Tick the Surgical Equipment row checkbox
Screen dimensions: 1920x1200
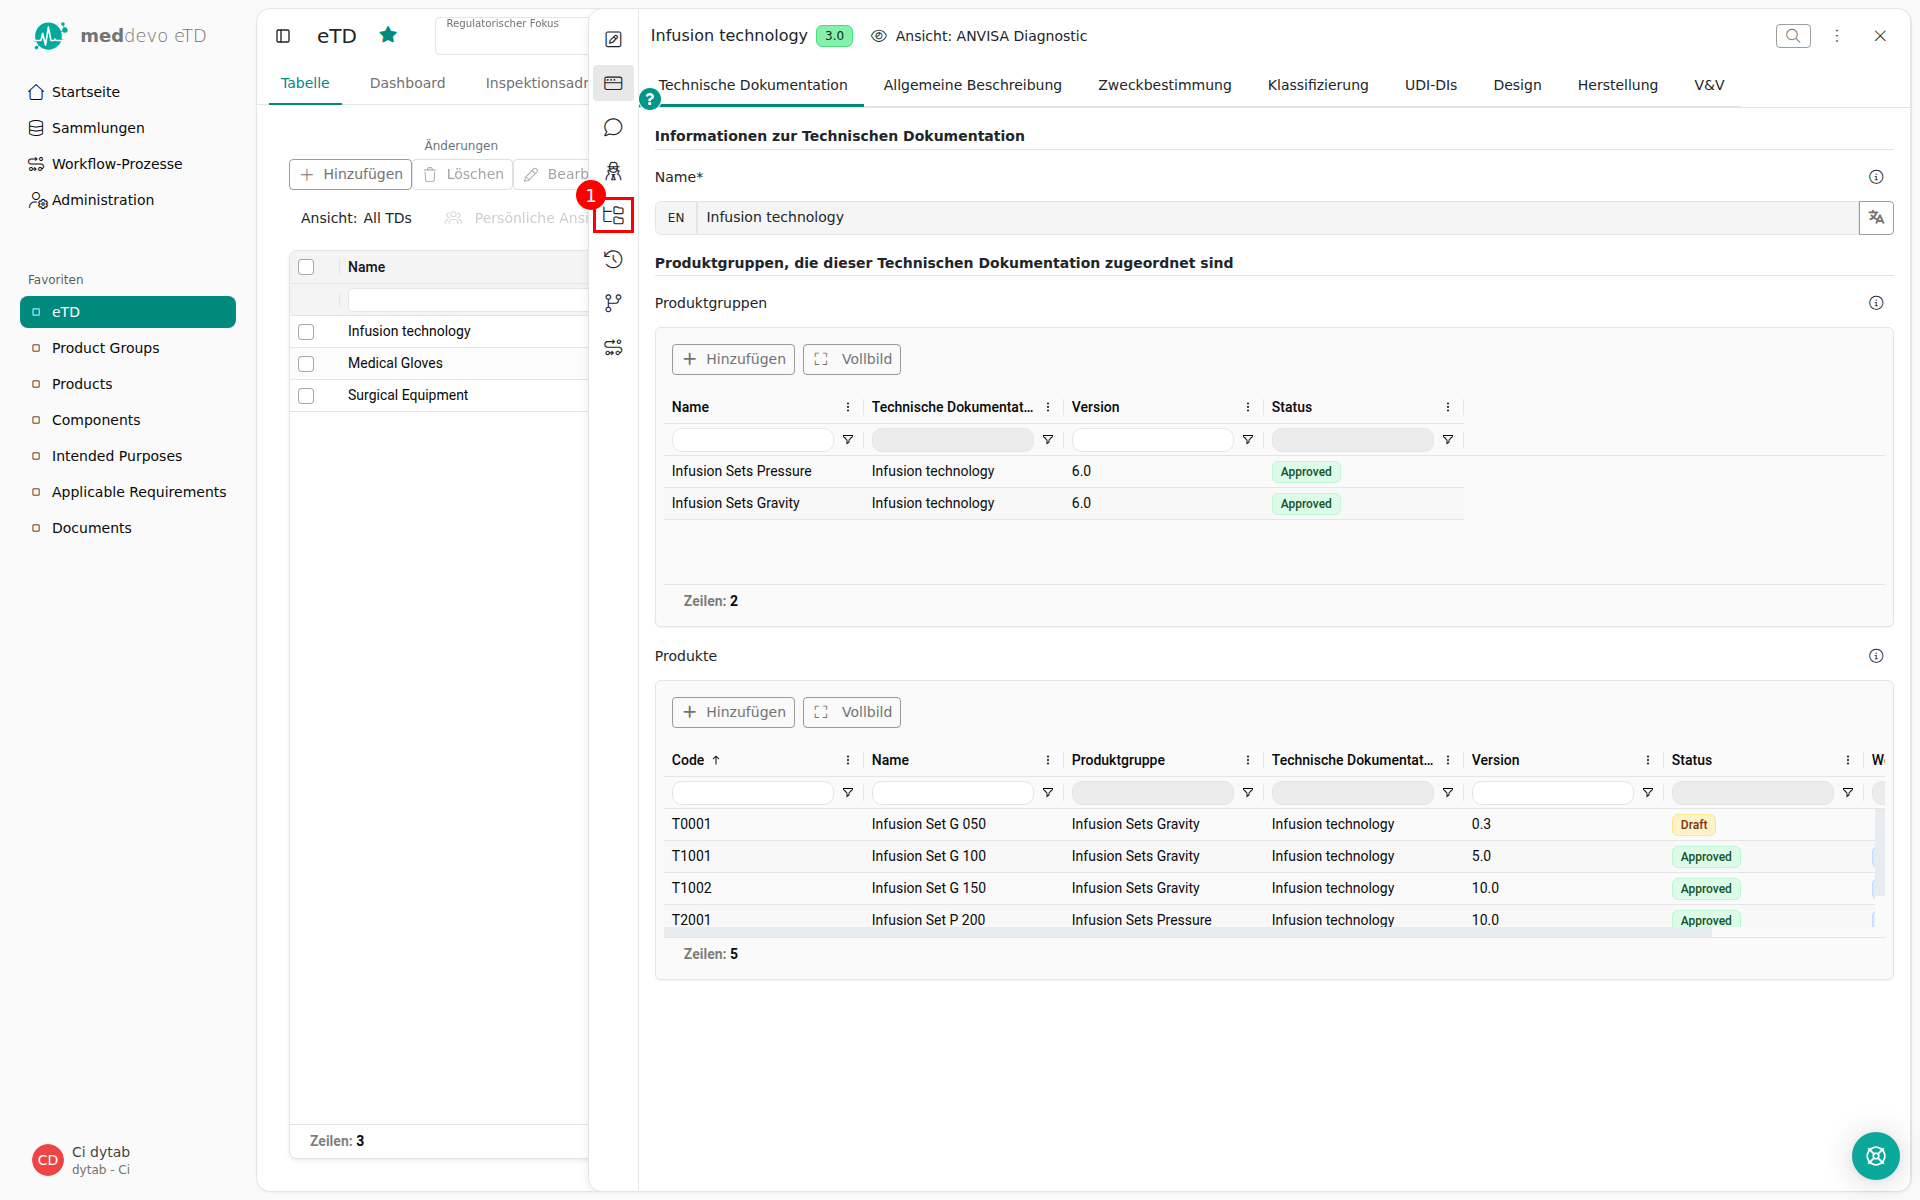coord(306,395)
